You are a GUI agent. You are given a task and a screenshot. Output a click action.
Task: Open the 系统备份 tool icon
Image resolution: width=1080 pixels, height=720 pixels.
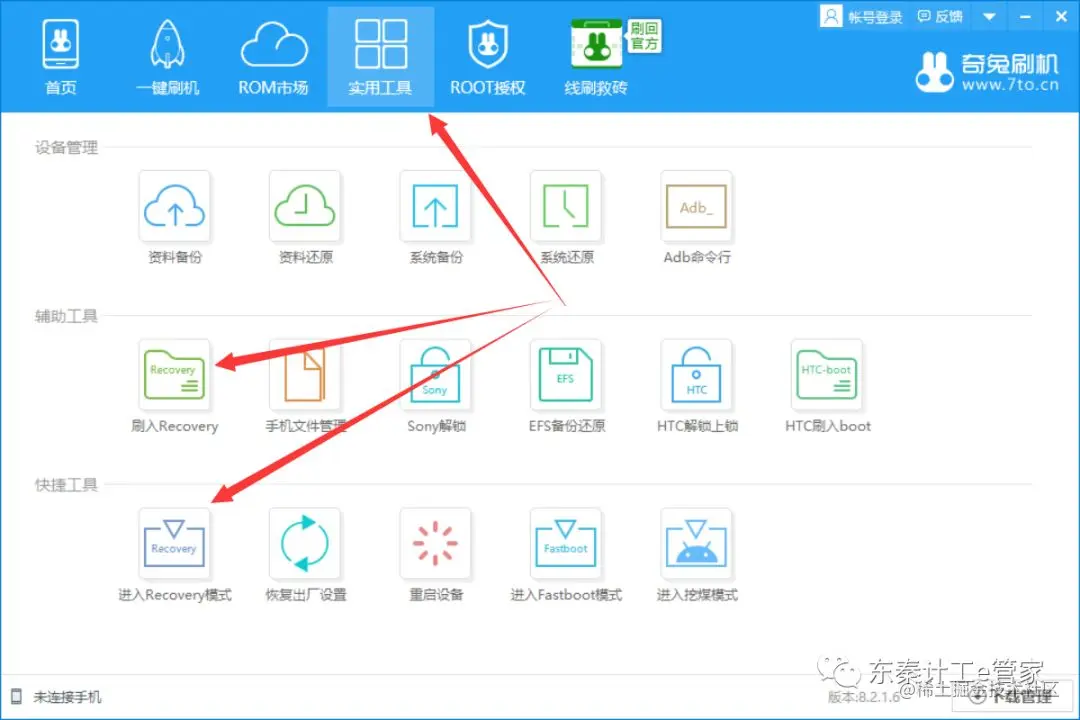[x=435, y=205]
